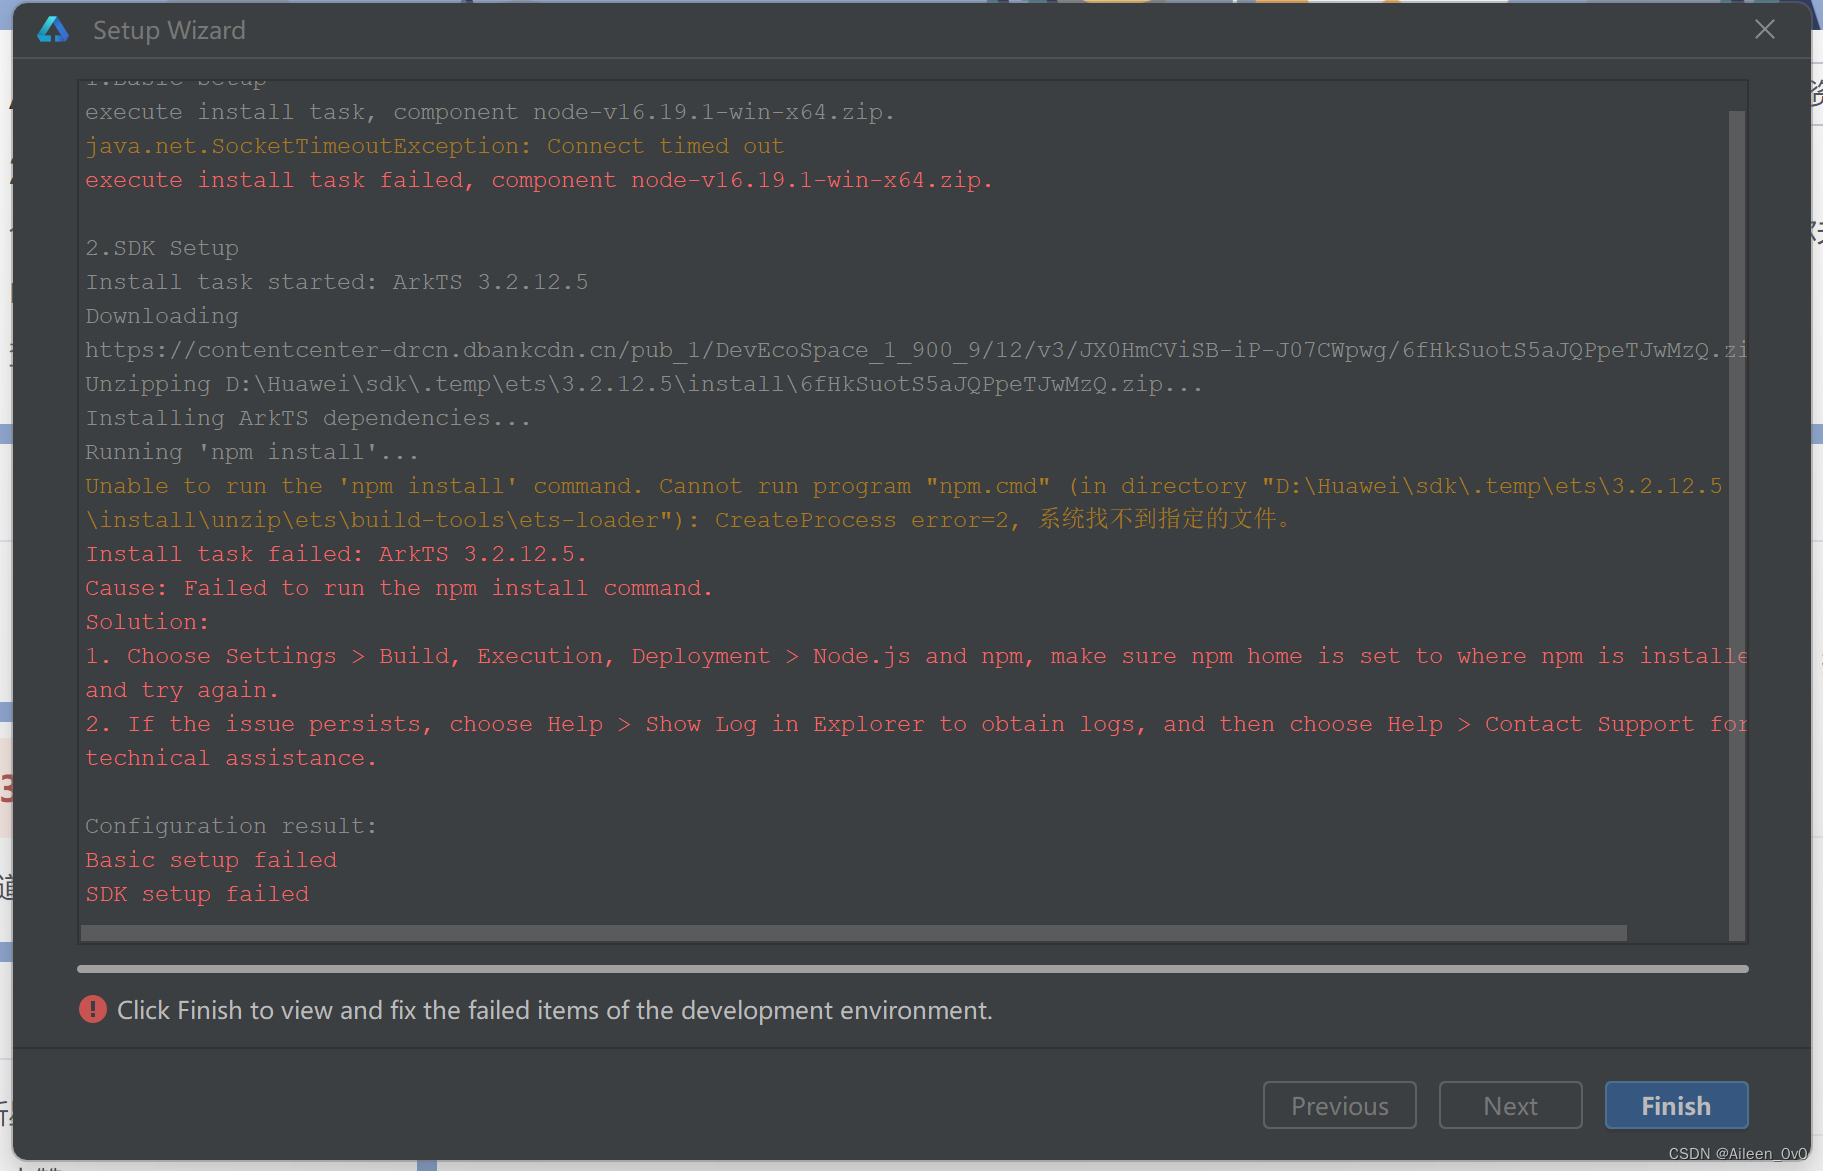Click the Previous button

pos(1339,1105)
